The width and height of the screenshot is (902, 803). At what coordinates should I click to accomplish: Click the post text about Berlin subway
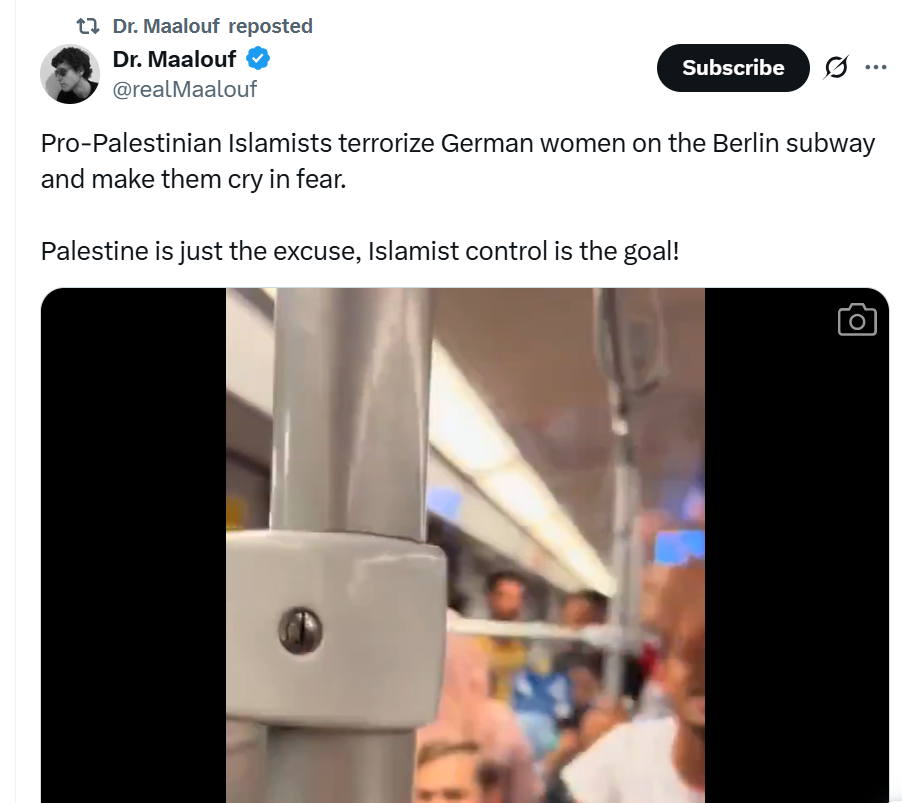pos(458,161)
